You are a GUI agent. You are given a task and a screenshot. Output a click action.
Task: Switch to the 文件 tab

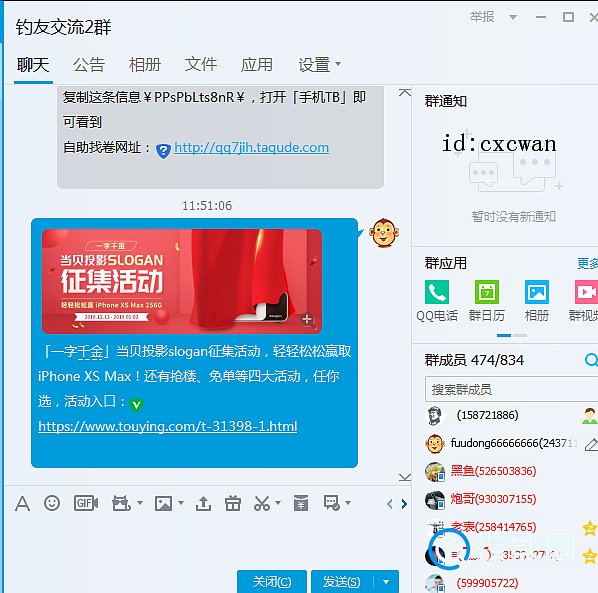coord(201,64)
